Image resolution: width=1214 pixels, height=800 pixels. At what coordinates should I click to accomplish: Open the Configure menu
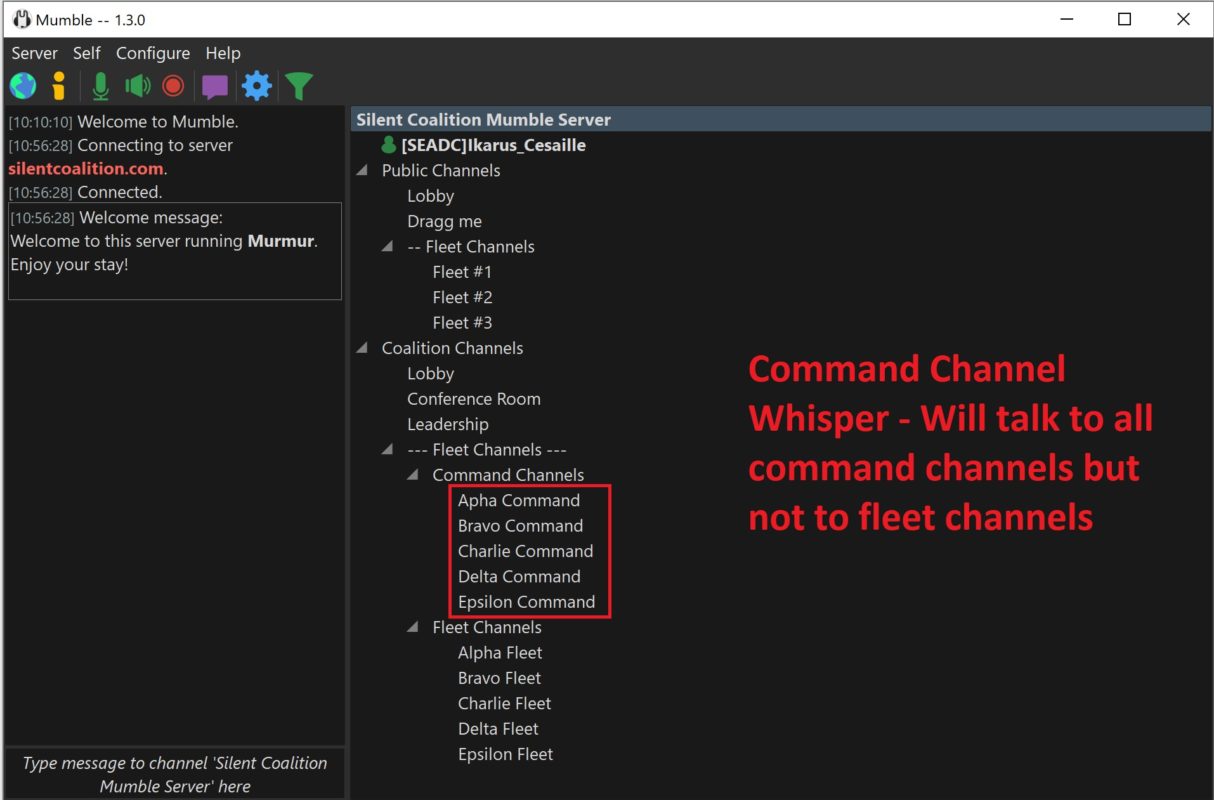(x=153, y=53)
